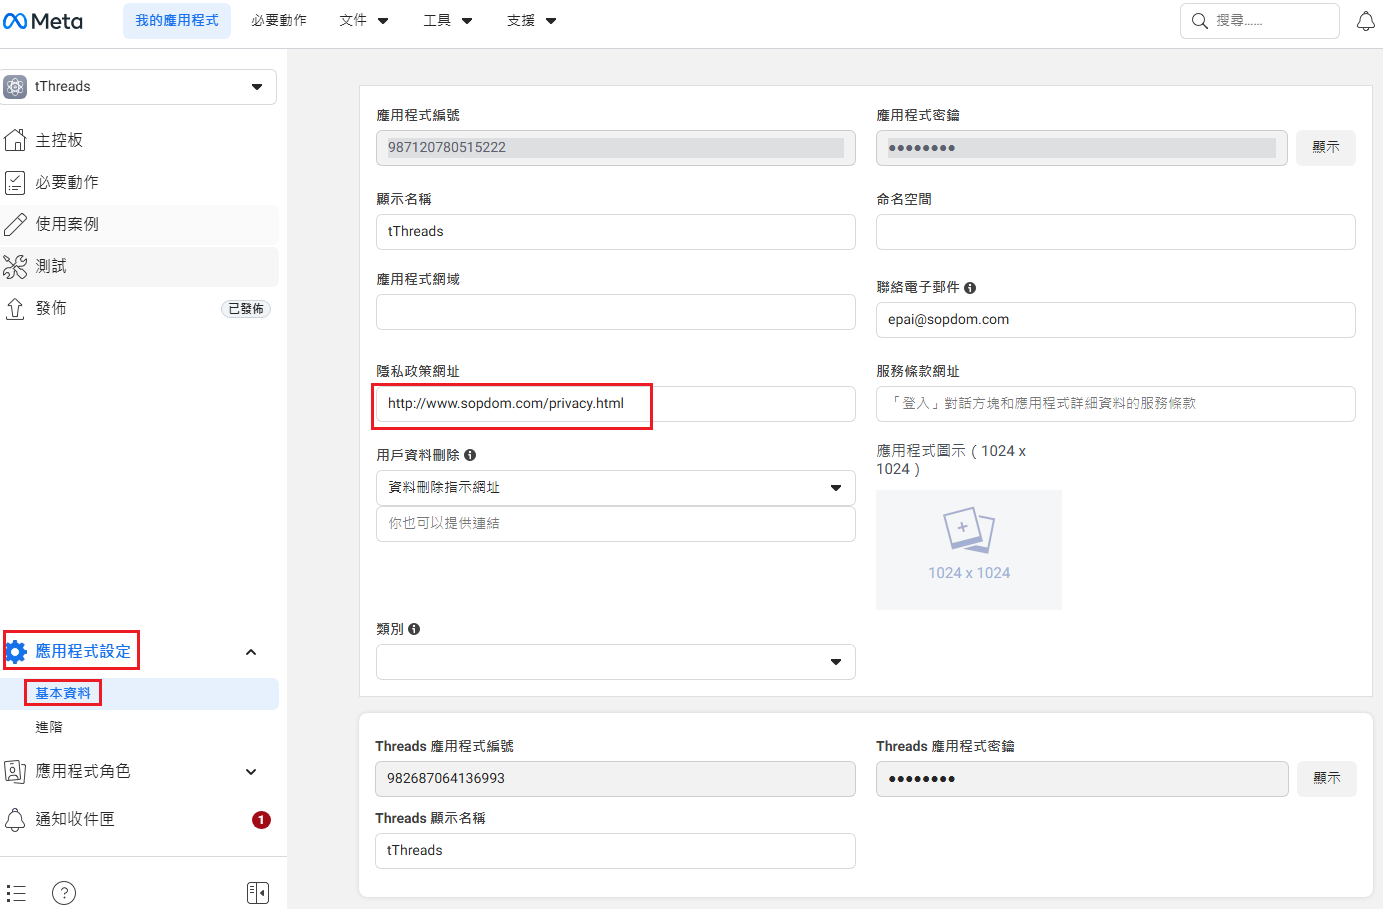Open the 支援 dropdown menu
This screenshot has width=1383, height=909.
tap(532, 21)
